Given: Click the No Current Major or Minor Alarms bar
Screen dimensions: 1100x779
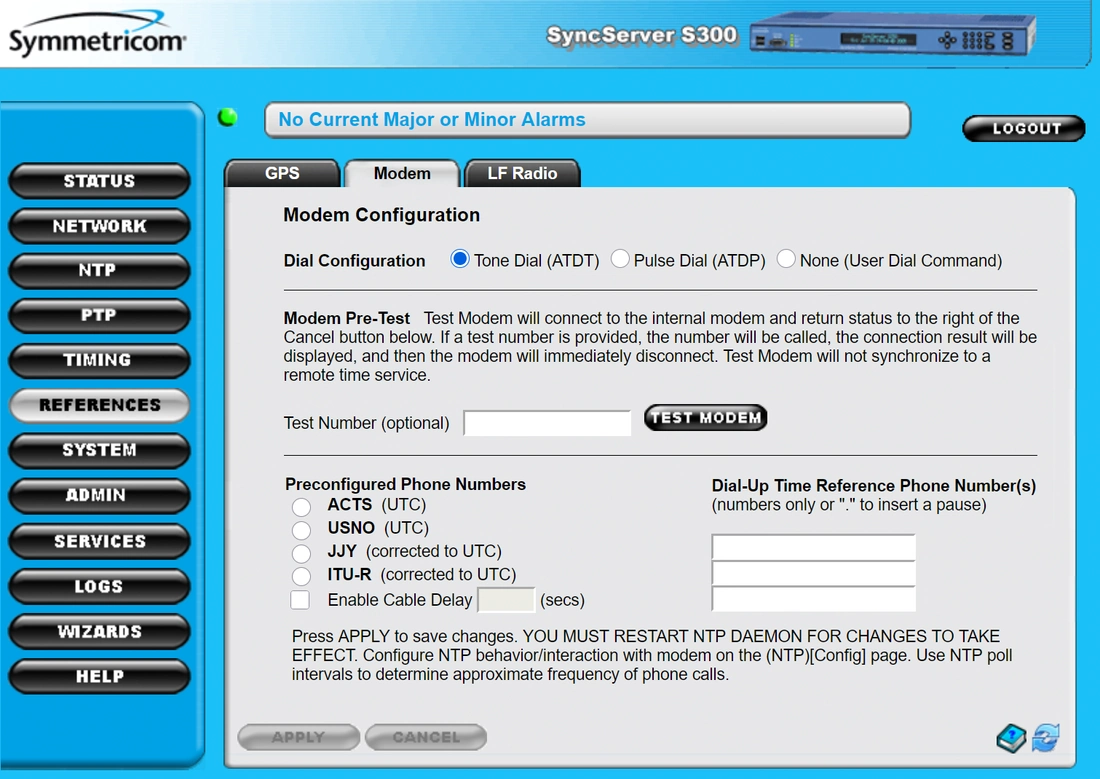Looking at the screenshot, I should click(x=587, y=120).
